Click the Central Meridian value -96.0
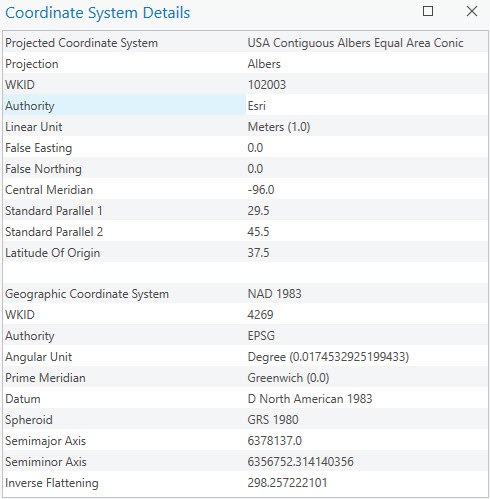 click(x=261, y=190)
